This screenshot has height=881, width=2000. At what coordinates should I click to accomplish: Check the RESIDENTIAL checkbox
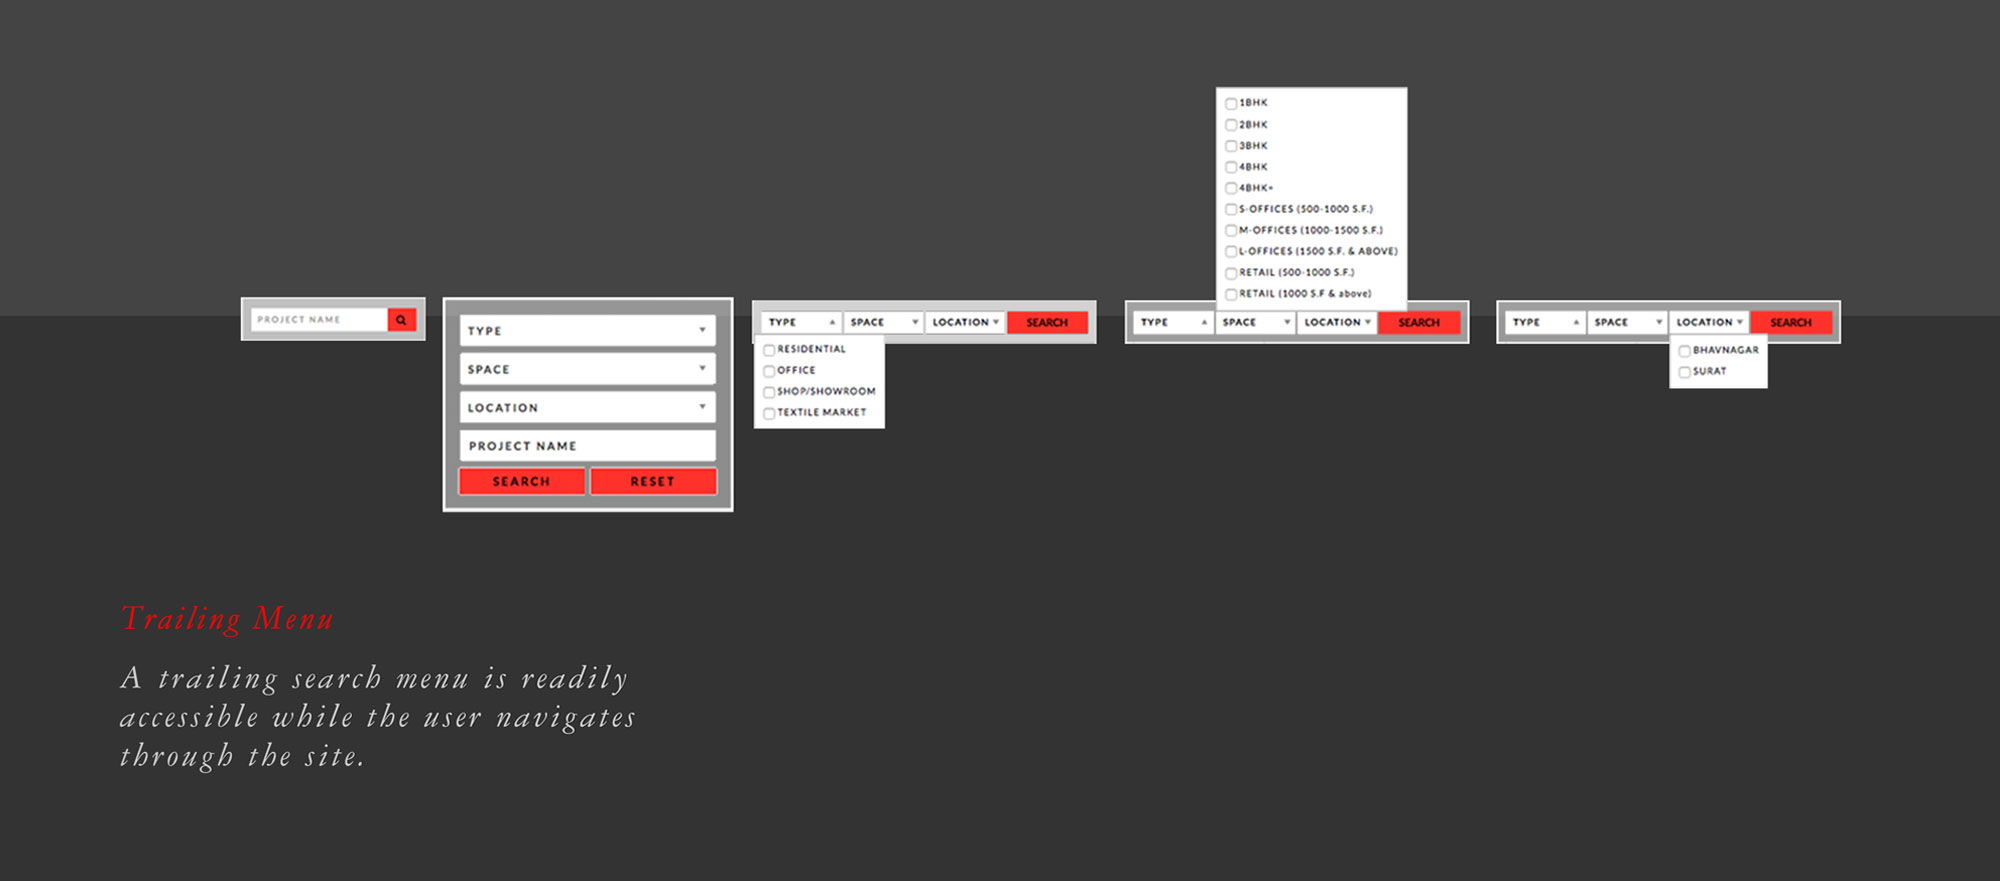769,350
